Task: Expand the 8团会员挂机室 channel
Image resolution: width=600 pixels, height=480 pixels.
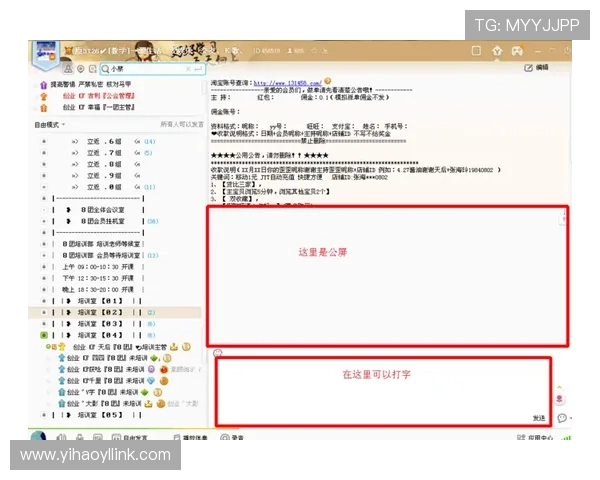Action: click(44, 221)
